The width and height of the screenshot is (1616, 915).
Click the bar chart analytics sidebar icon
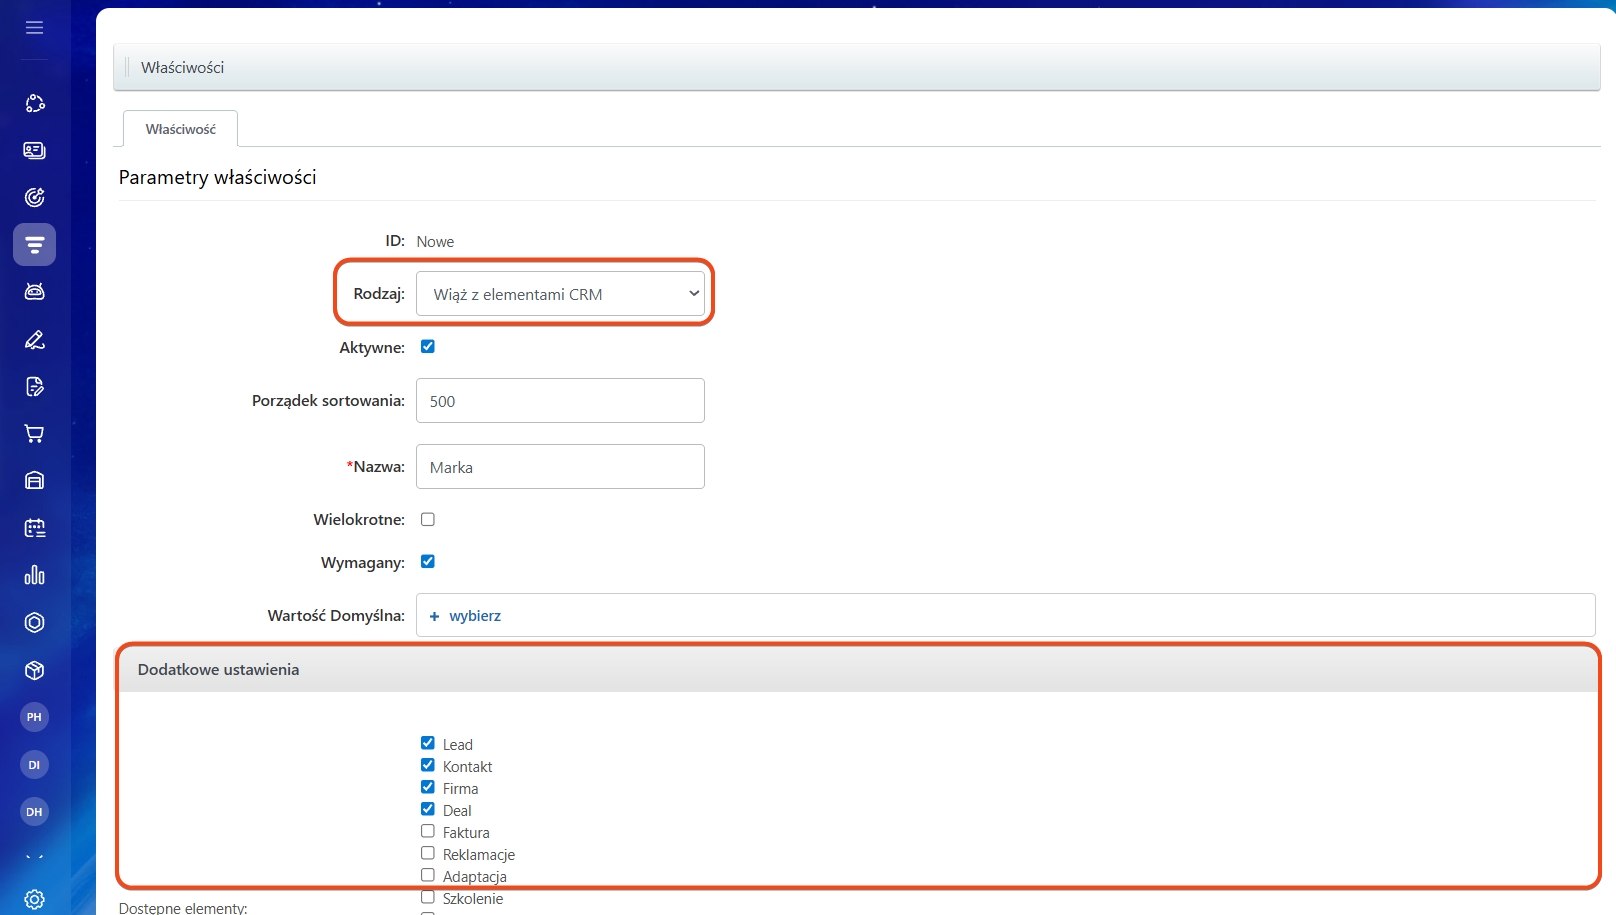(34, 575)
